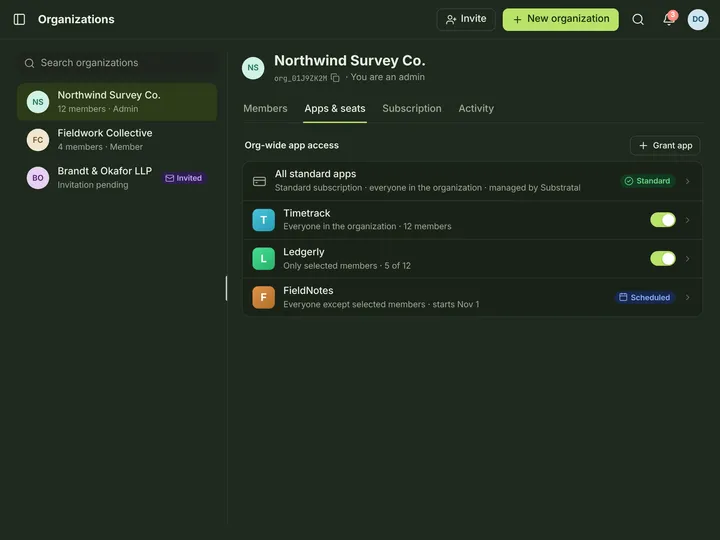This screenshot has width=720, height=540.
Task: Click the org_01J9ZK2M identifier text
Action: click(x=301, y=79)
